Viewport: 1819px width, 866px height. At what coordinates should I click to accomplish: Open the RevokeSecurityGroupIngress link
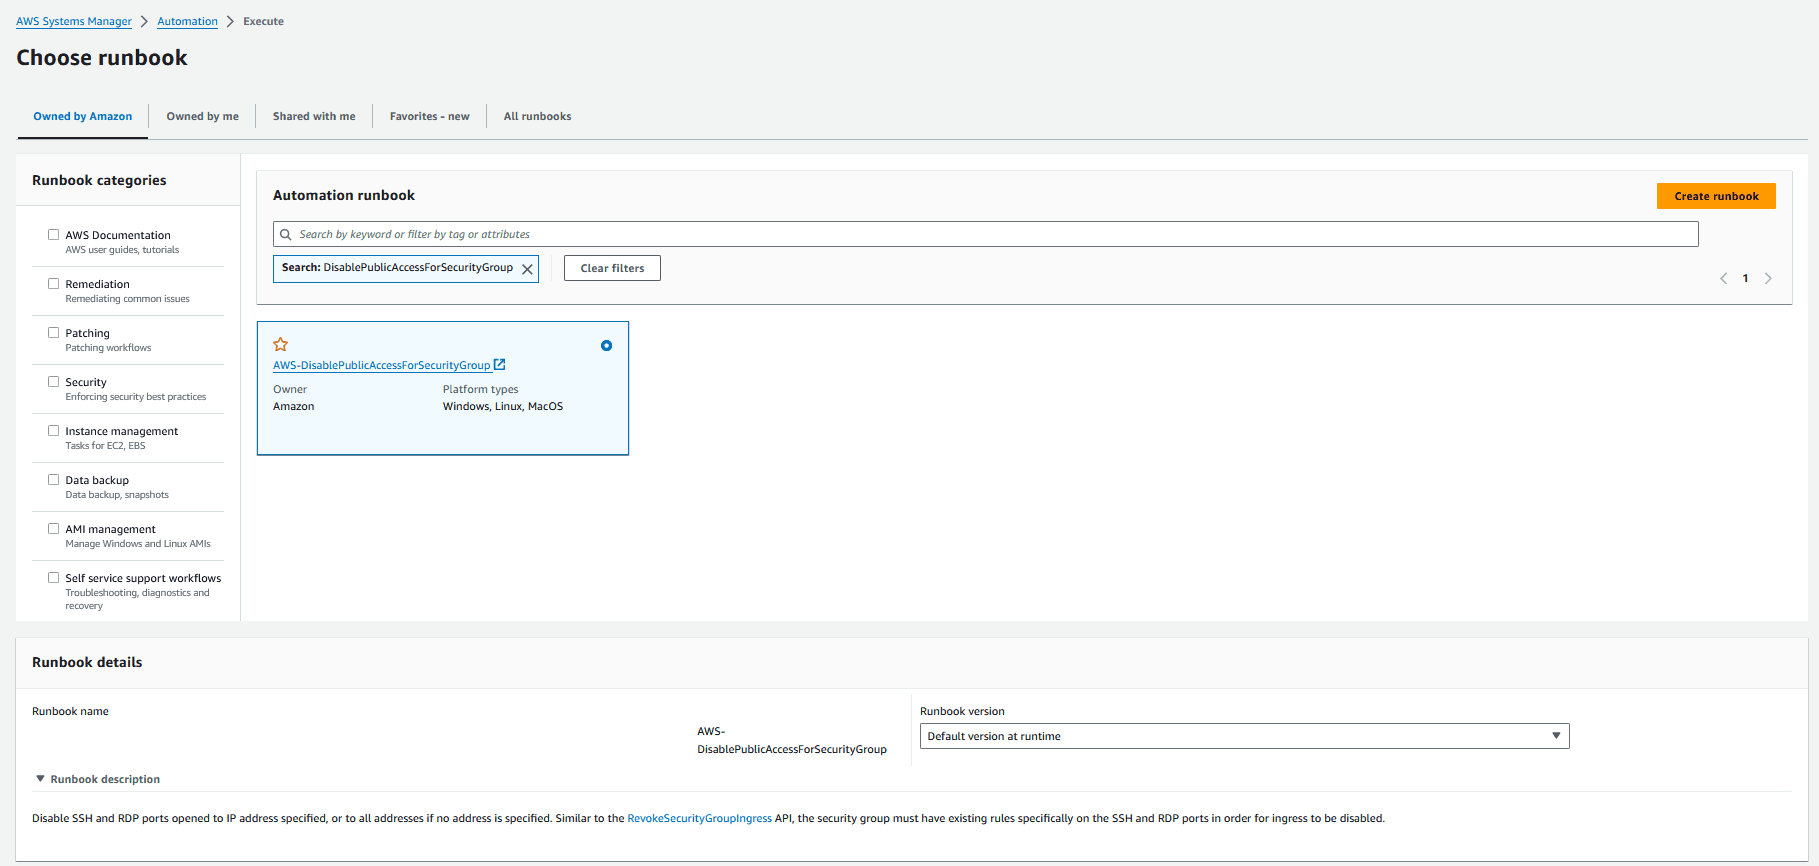699,818
